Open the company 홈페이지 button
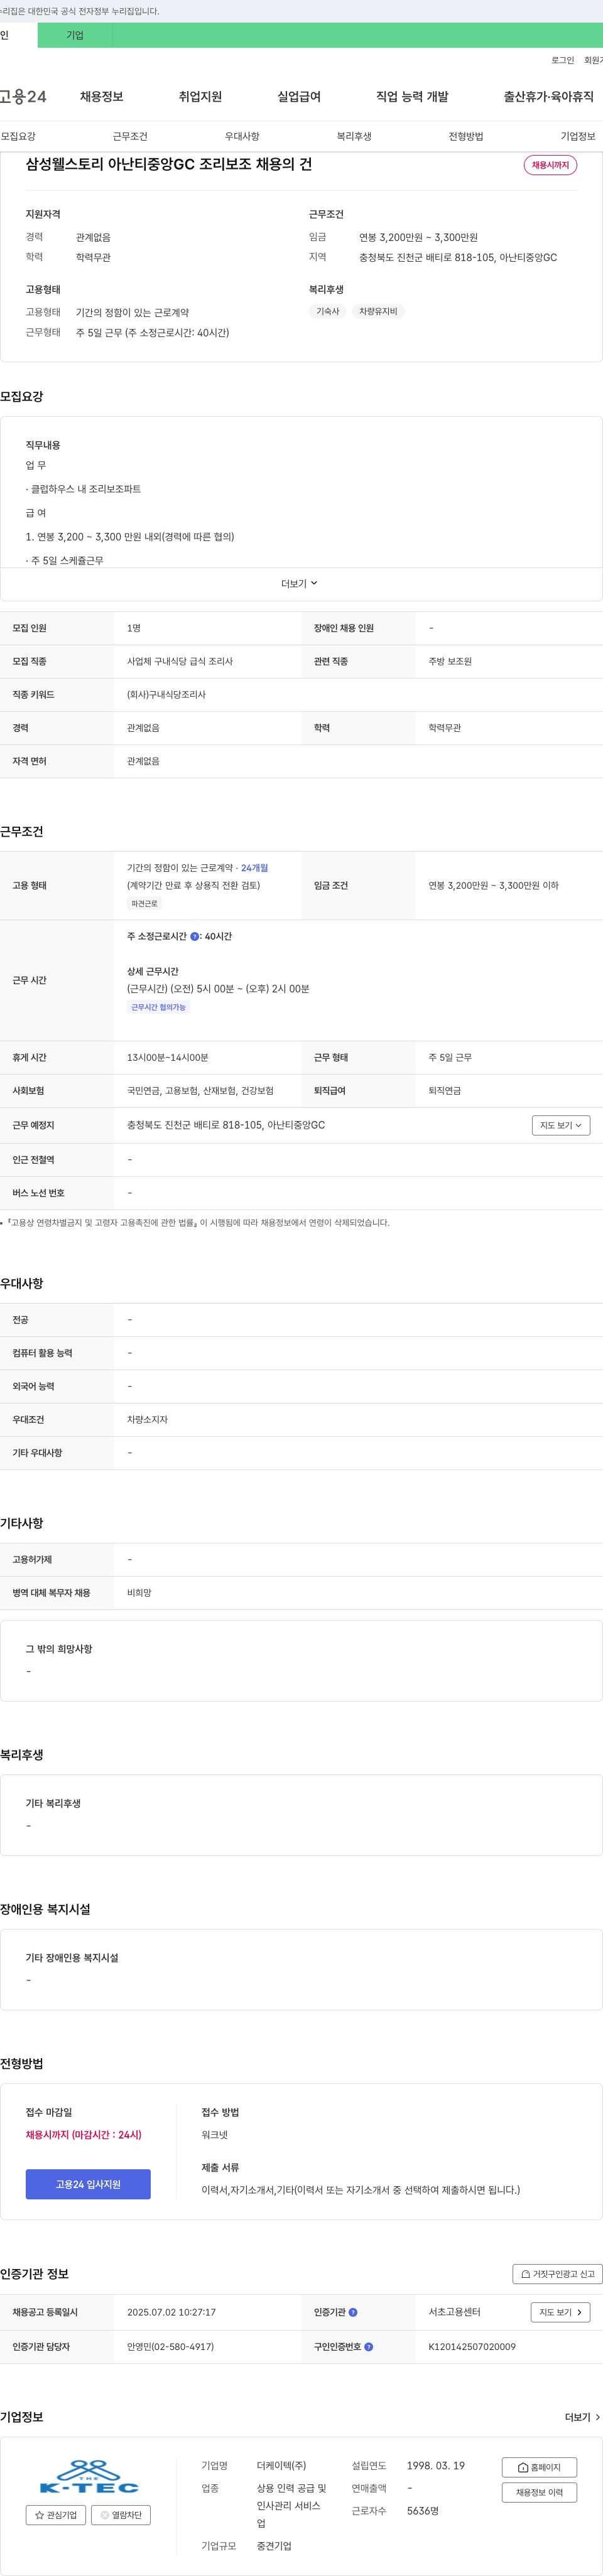603x2576 pixels. click(x=539, y=2468)
